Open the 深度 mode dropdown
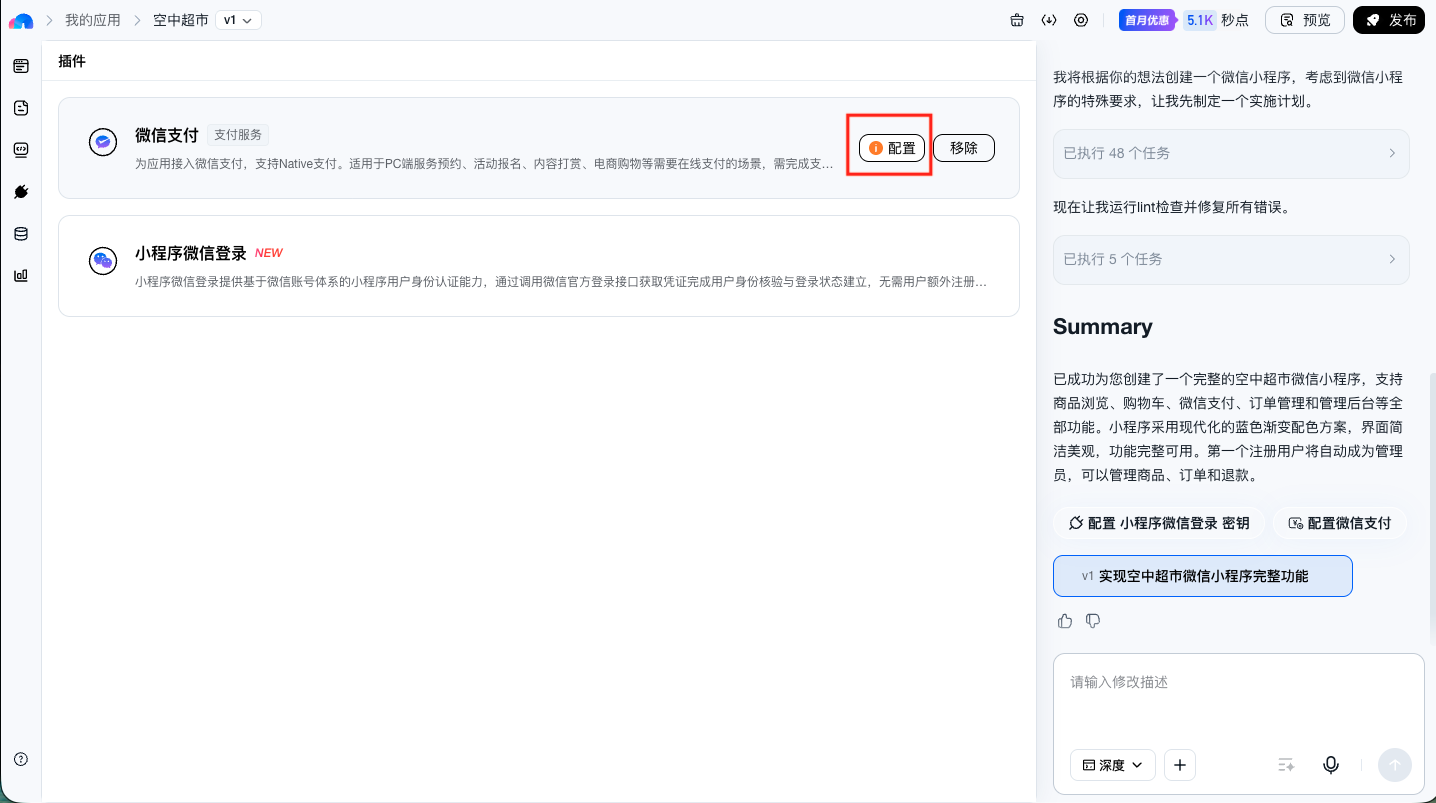Image resolution: width=1436 pixels, height=803 pixels. [1113, 765]
